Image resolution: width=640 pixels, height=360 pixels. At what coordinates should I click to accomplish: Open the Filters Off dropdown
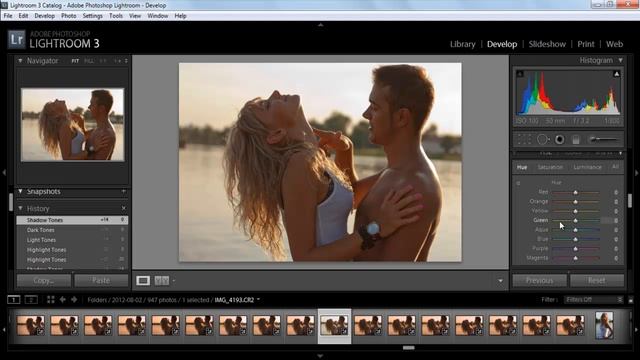[x=594, y=300]
